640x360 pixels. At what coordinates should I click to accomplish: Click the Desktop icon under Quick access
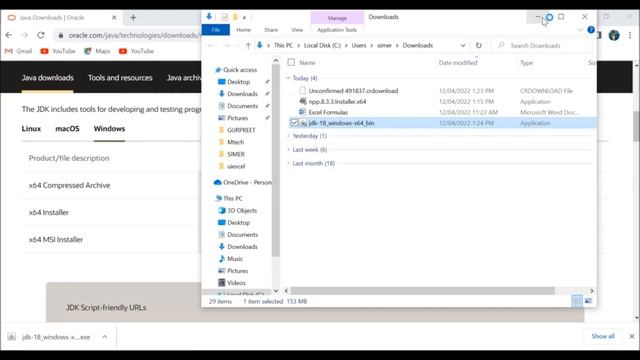click(222, 82)
